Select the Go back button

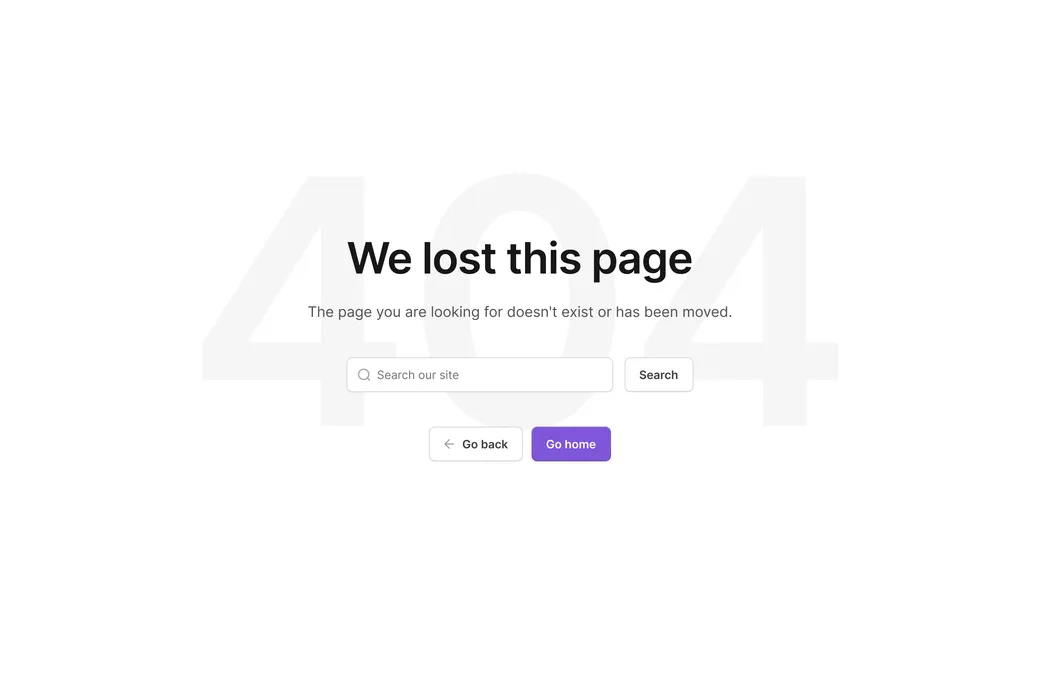pyautogui.click(x=476, y=444)
